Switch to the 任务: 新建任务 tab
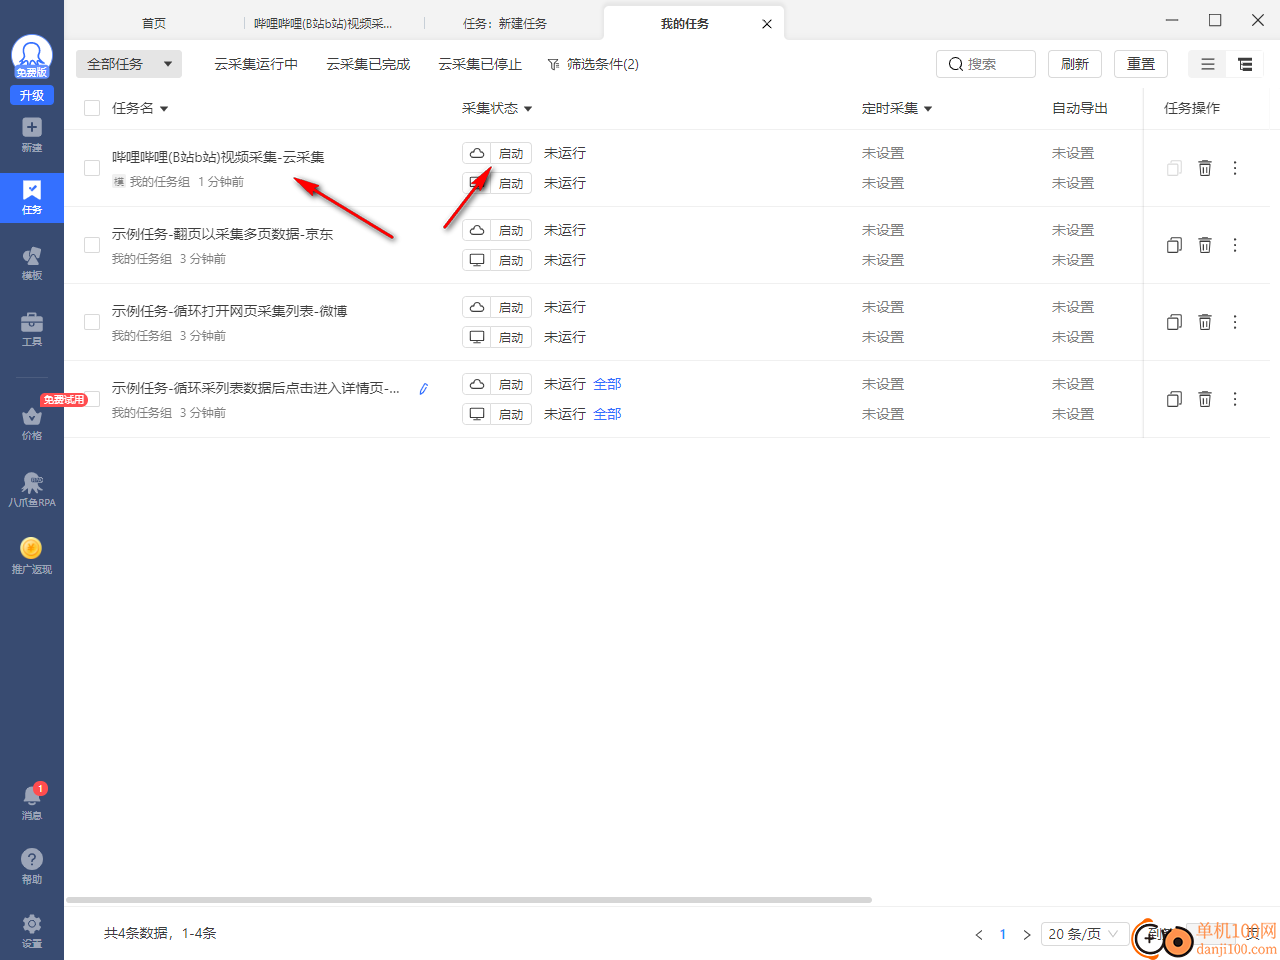Screen dimensions: 1280x960 pos(505,23)
